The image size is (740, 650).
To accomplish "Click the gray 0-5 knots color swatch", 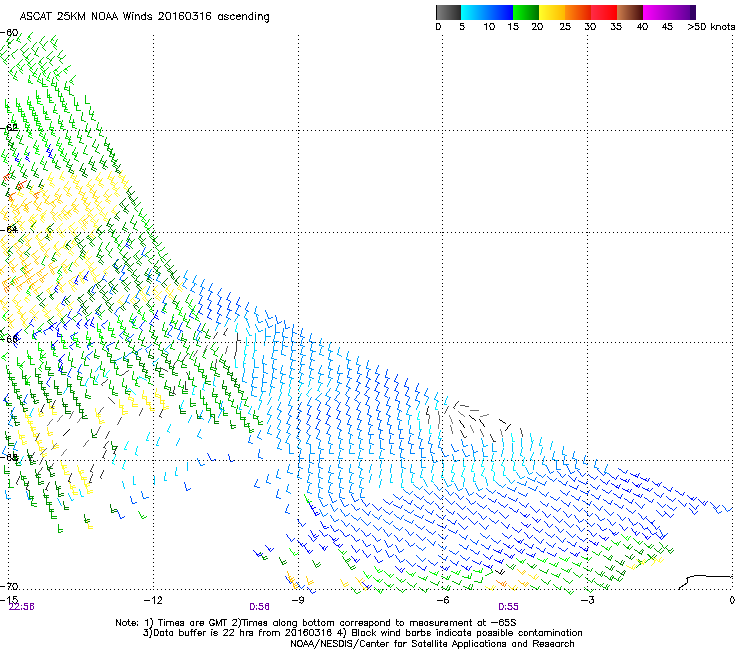I will [448, 12].
